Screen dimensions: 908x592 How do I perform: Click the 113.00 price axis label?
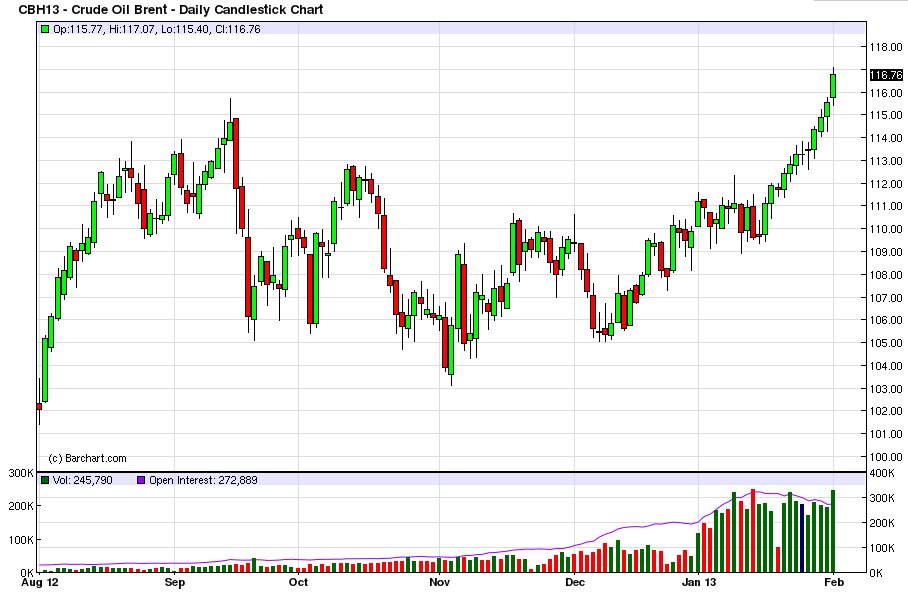(x=886, y=161)
